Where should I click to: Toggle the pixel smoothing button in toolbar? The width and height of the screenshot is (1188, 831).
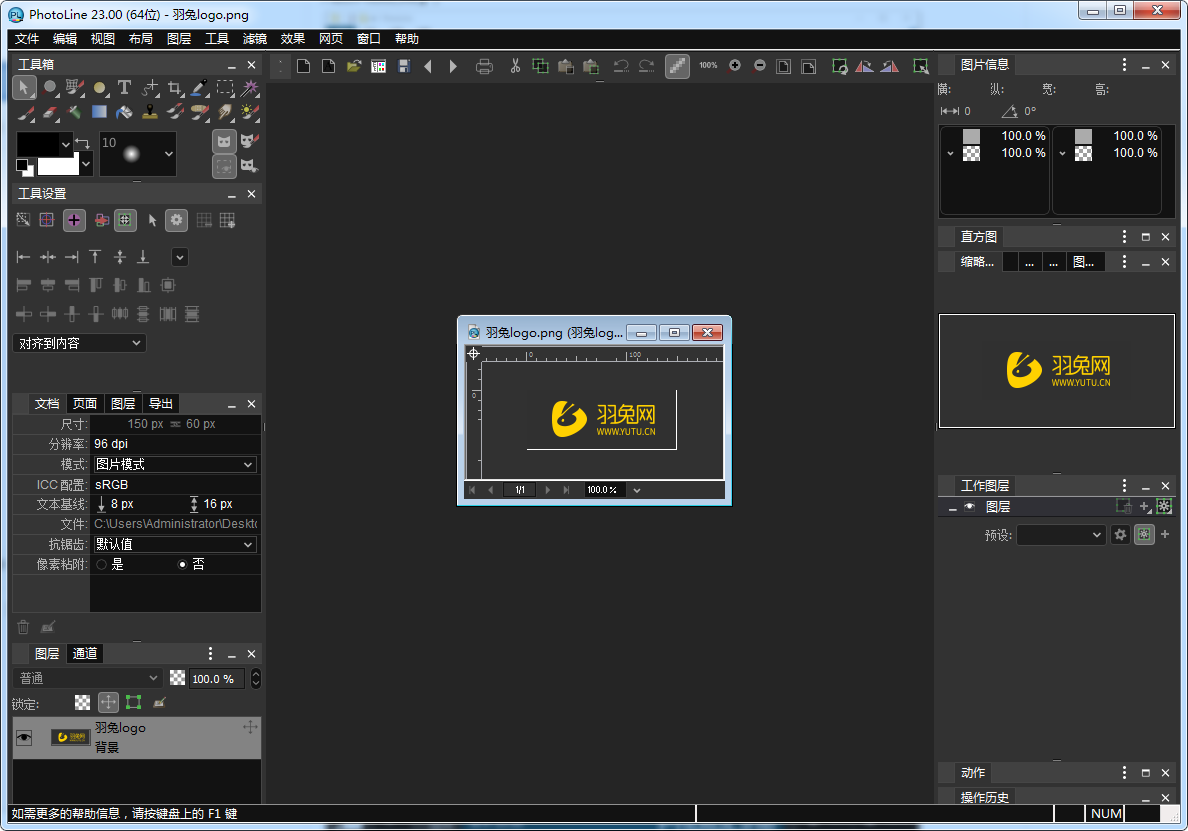click(x=677, y=67)
